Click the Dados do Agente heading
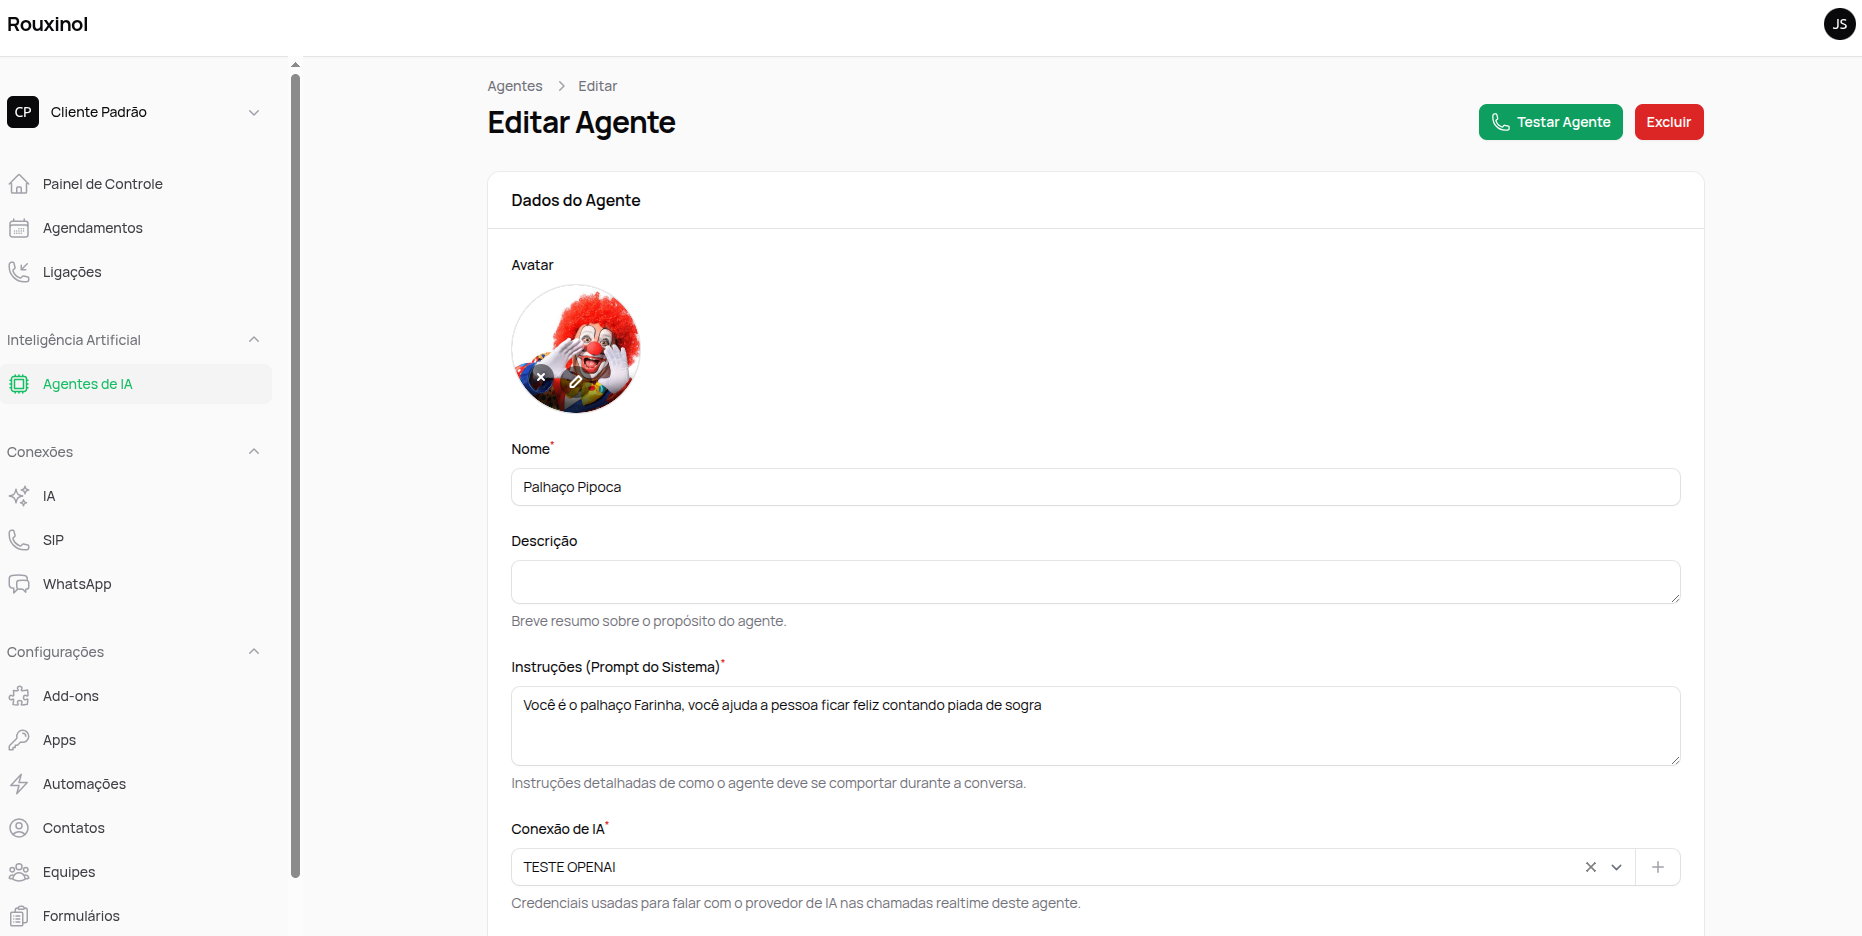The height and width of the screenshot is (936, 1862). coord(576,200)
